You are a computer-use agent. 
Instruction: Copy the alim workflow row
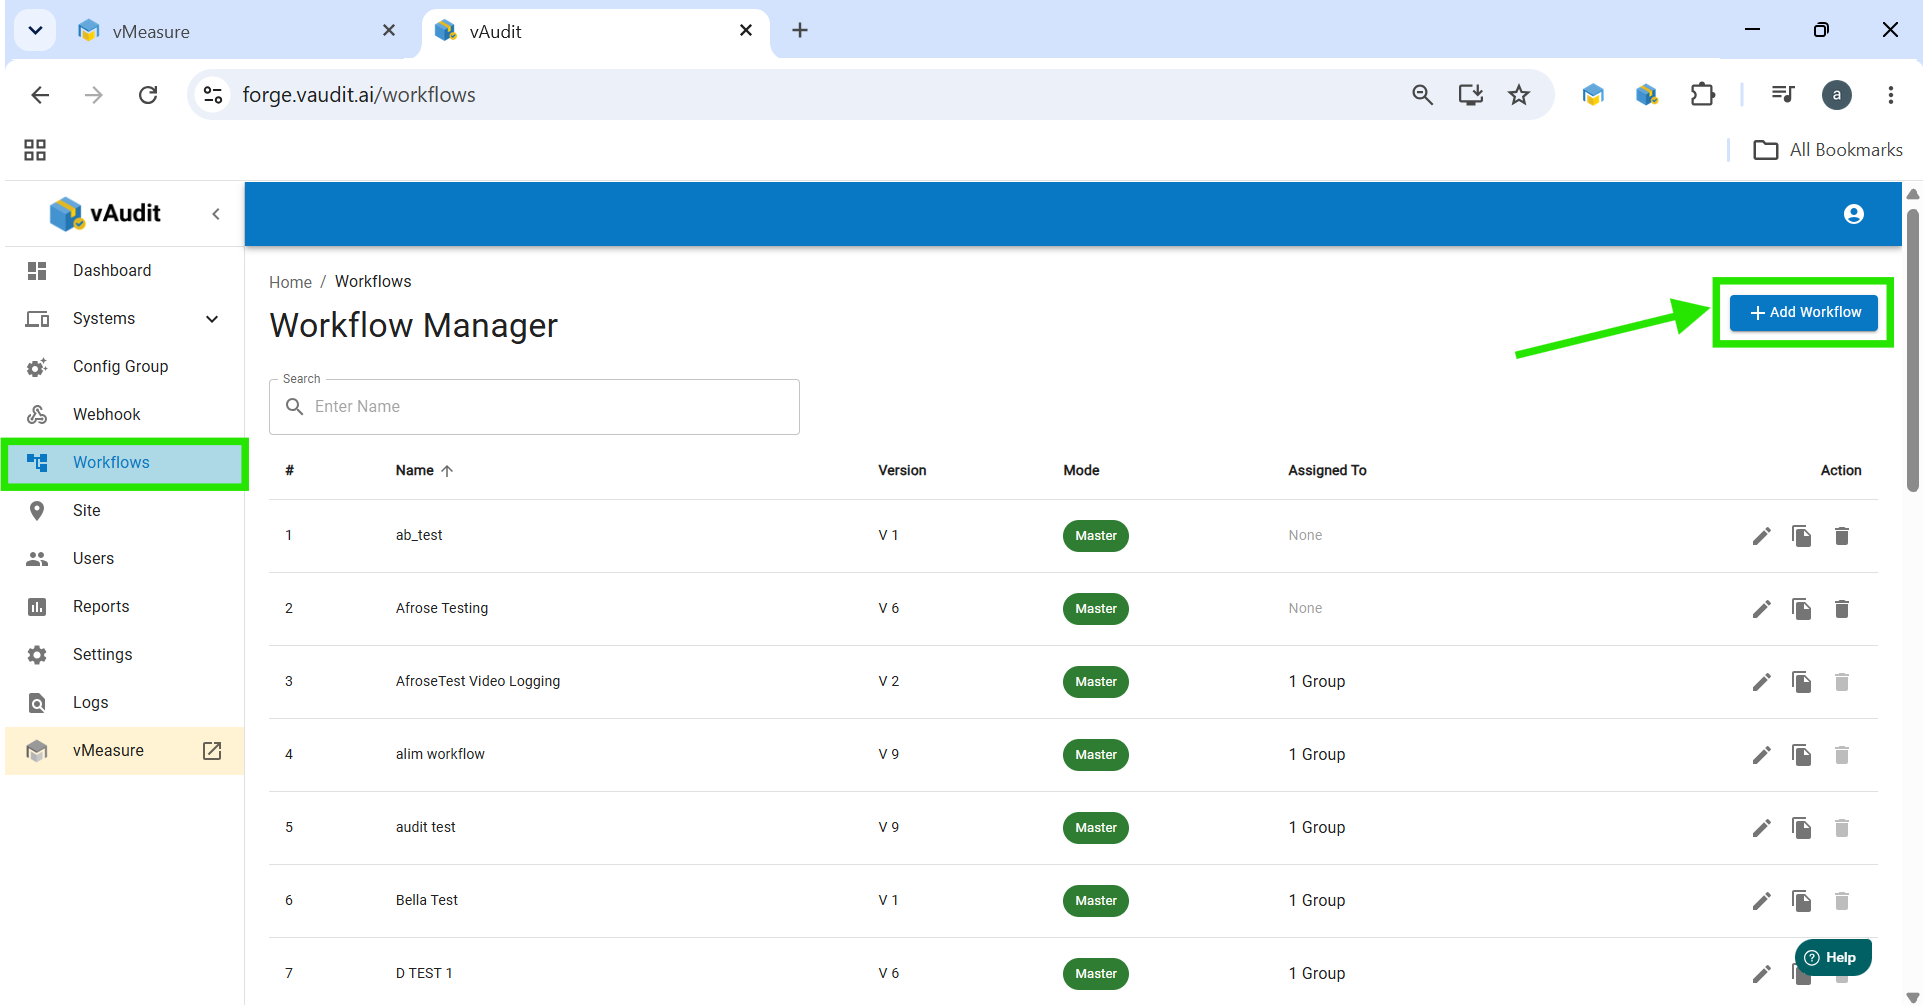pyautogui.click(x=1801, y=755)
